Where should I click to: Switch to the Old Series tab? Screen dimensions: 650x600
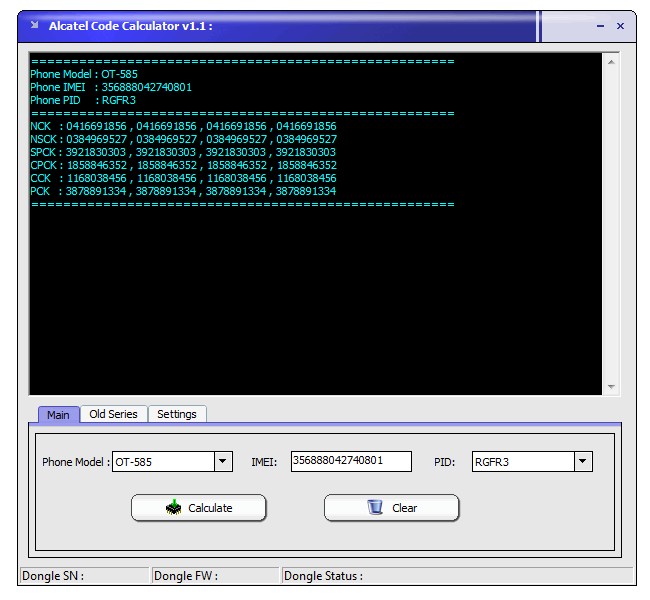113,414
